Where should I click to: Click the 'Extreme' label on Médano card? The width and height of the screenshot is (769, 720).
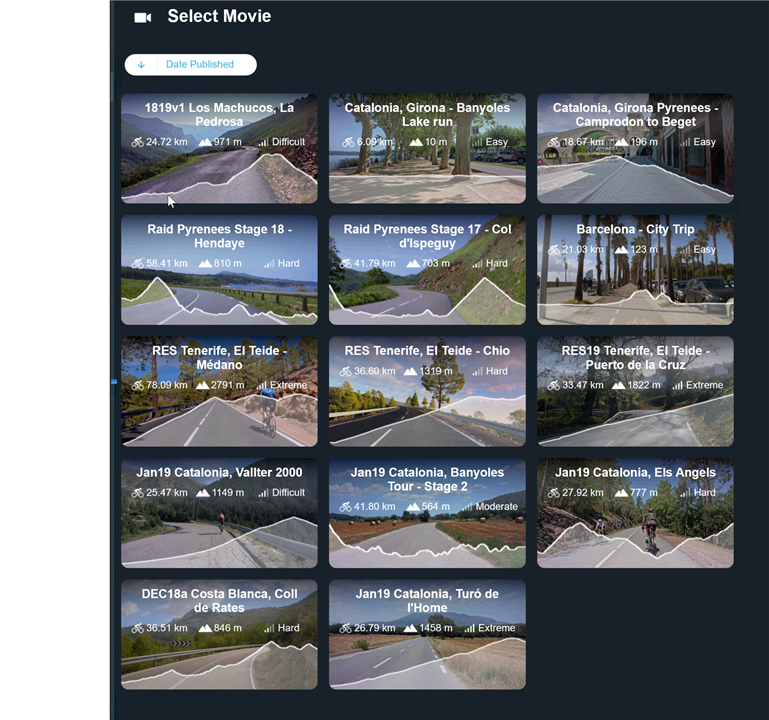[288, 386]
